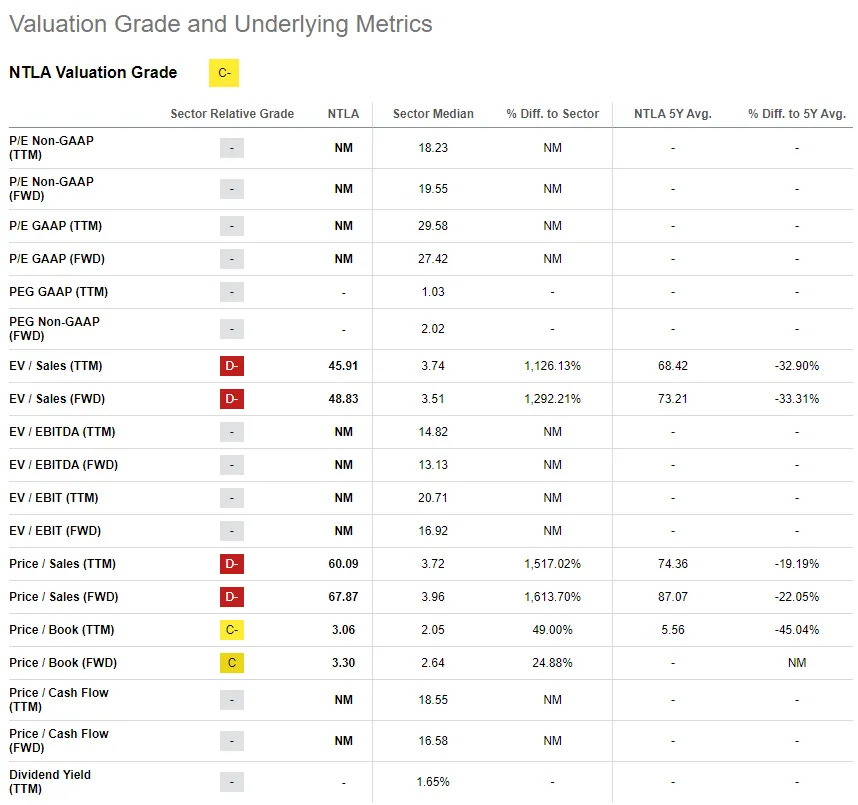Open the P/E Non-GAAP (TTM) metric label
The image size is (858, 805).
[x=51, y=148]
